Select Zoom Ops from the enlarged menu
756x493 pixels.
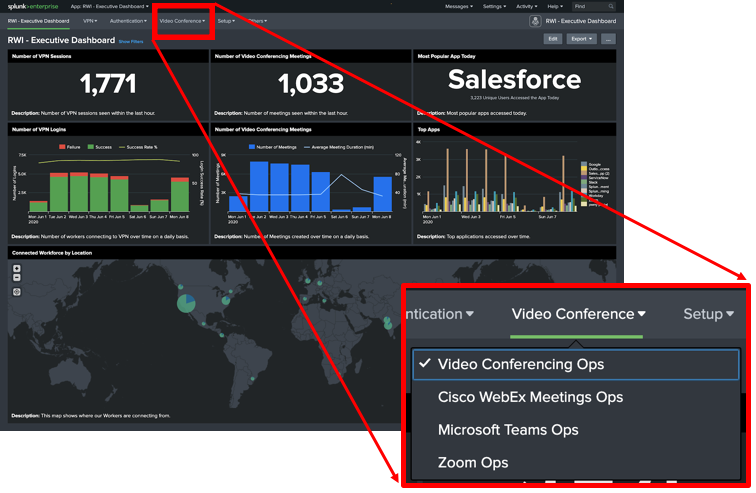(473, 463)
